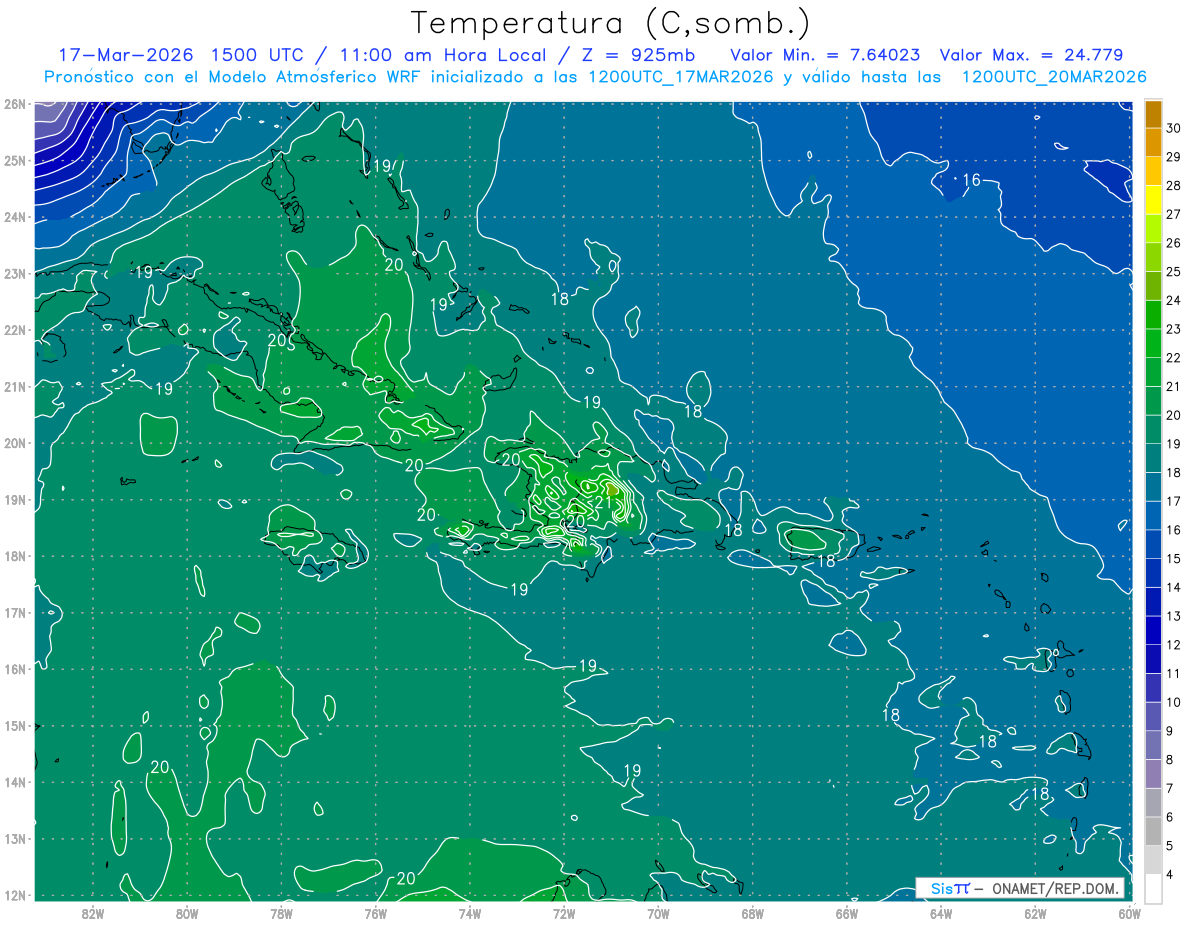Click the 70W longitude axis label
This screenshot has width=1200, height=927.
(658, 913)
